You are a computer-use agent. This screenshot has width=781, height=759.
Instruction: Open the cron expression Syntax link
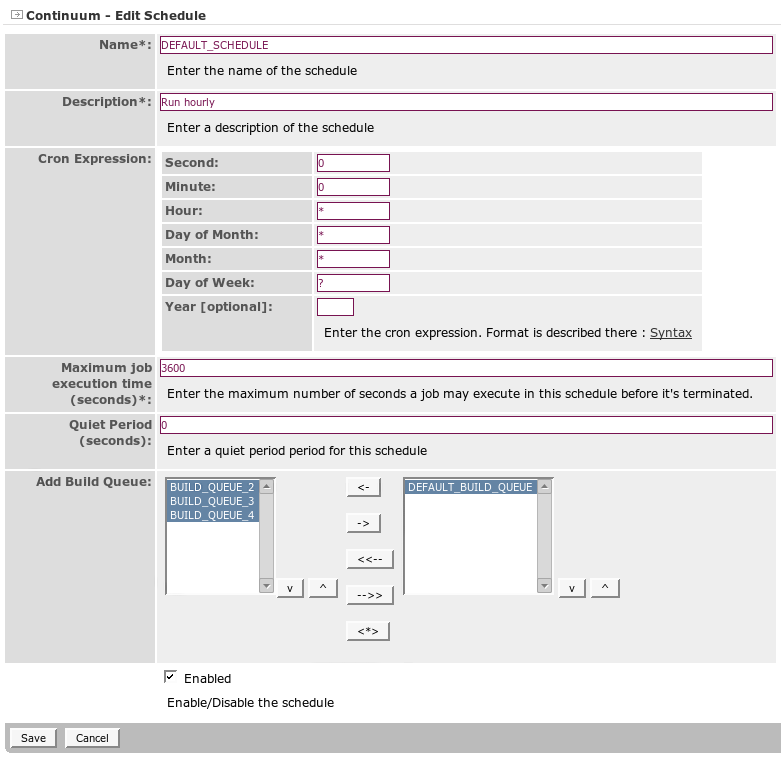tap(670, 333)
